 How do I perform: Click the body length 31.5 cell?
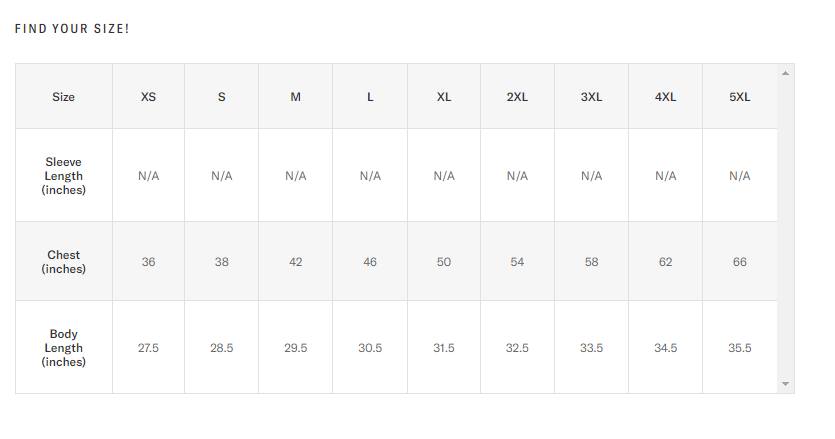pyautogui.click(x=443, y=348)
